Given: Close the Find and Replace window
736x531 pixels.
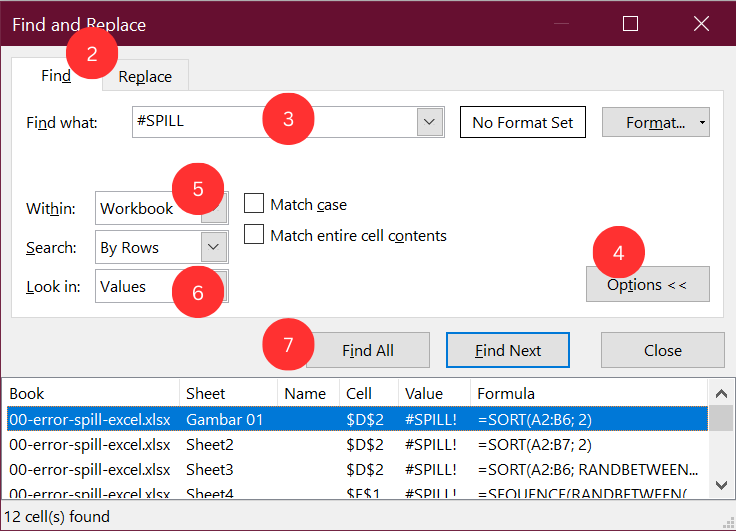Looking at the screenshot, I should [x=701, y=23].
